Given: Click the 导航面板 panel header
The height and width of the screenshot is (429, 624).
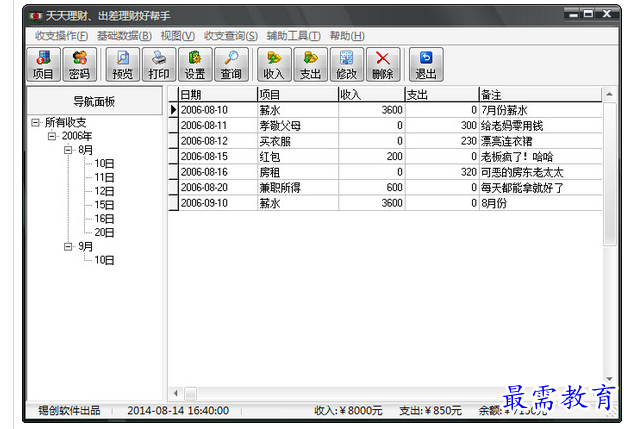Looking at the screenshot, I should tap(94, 101).
